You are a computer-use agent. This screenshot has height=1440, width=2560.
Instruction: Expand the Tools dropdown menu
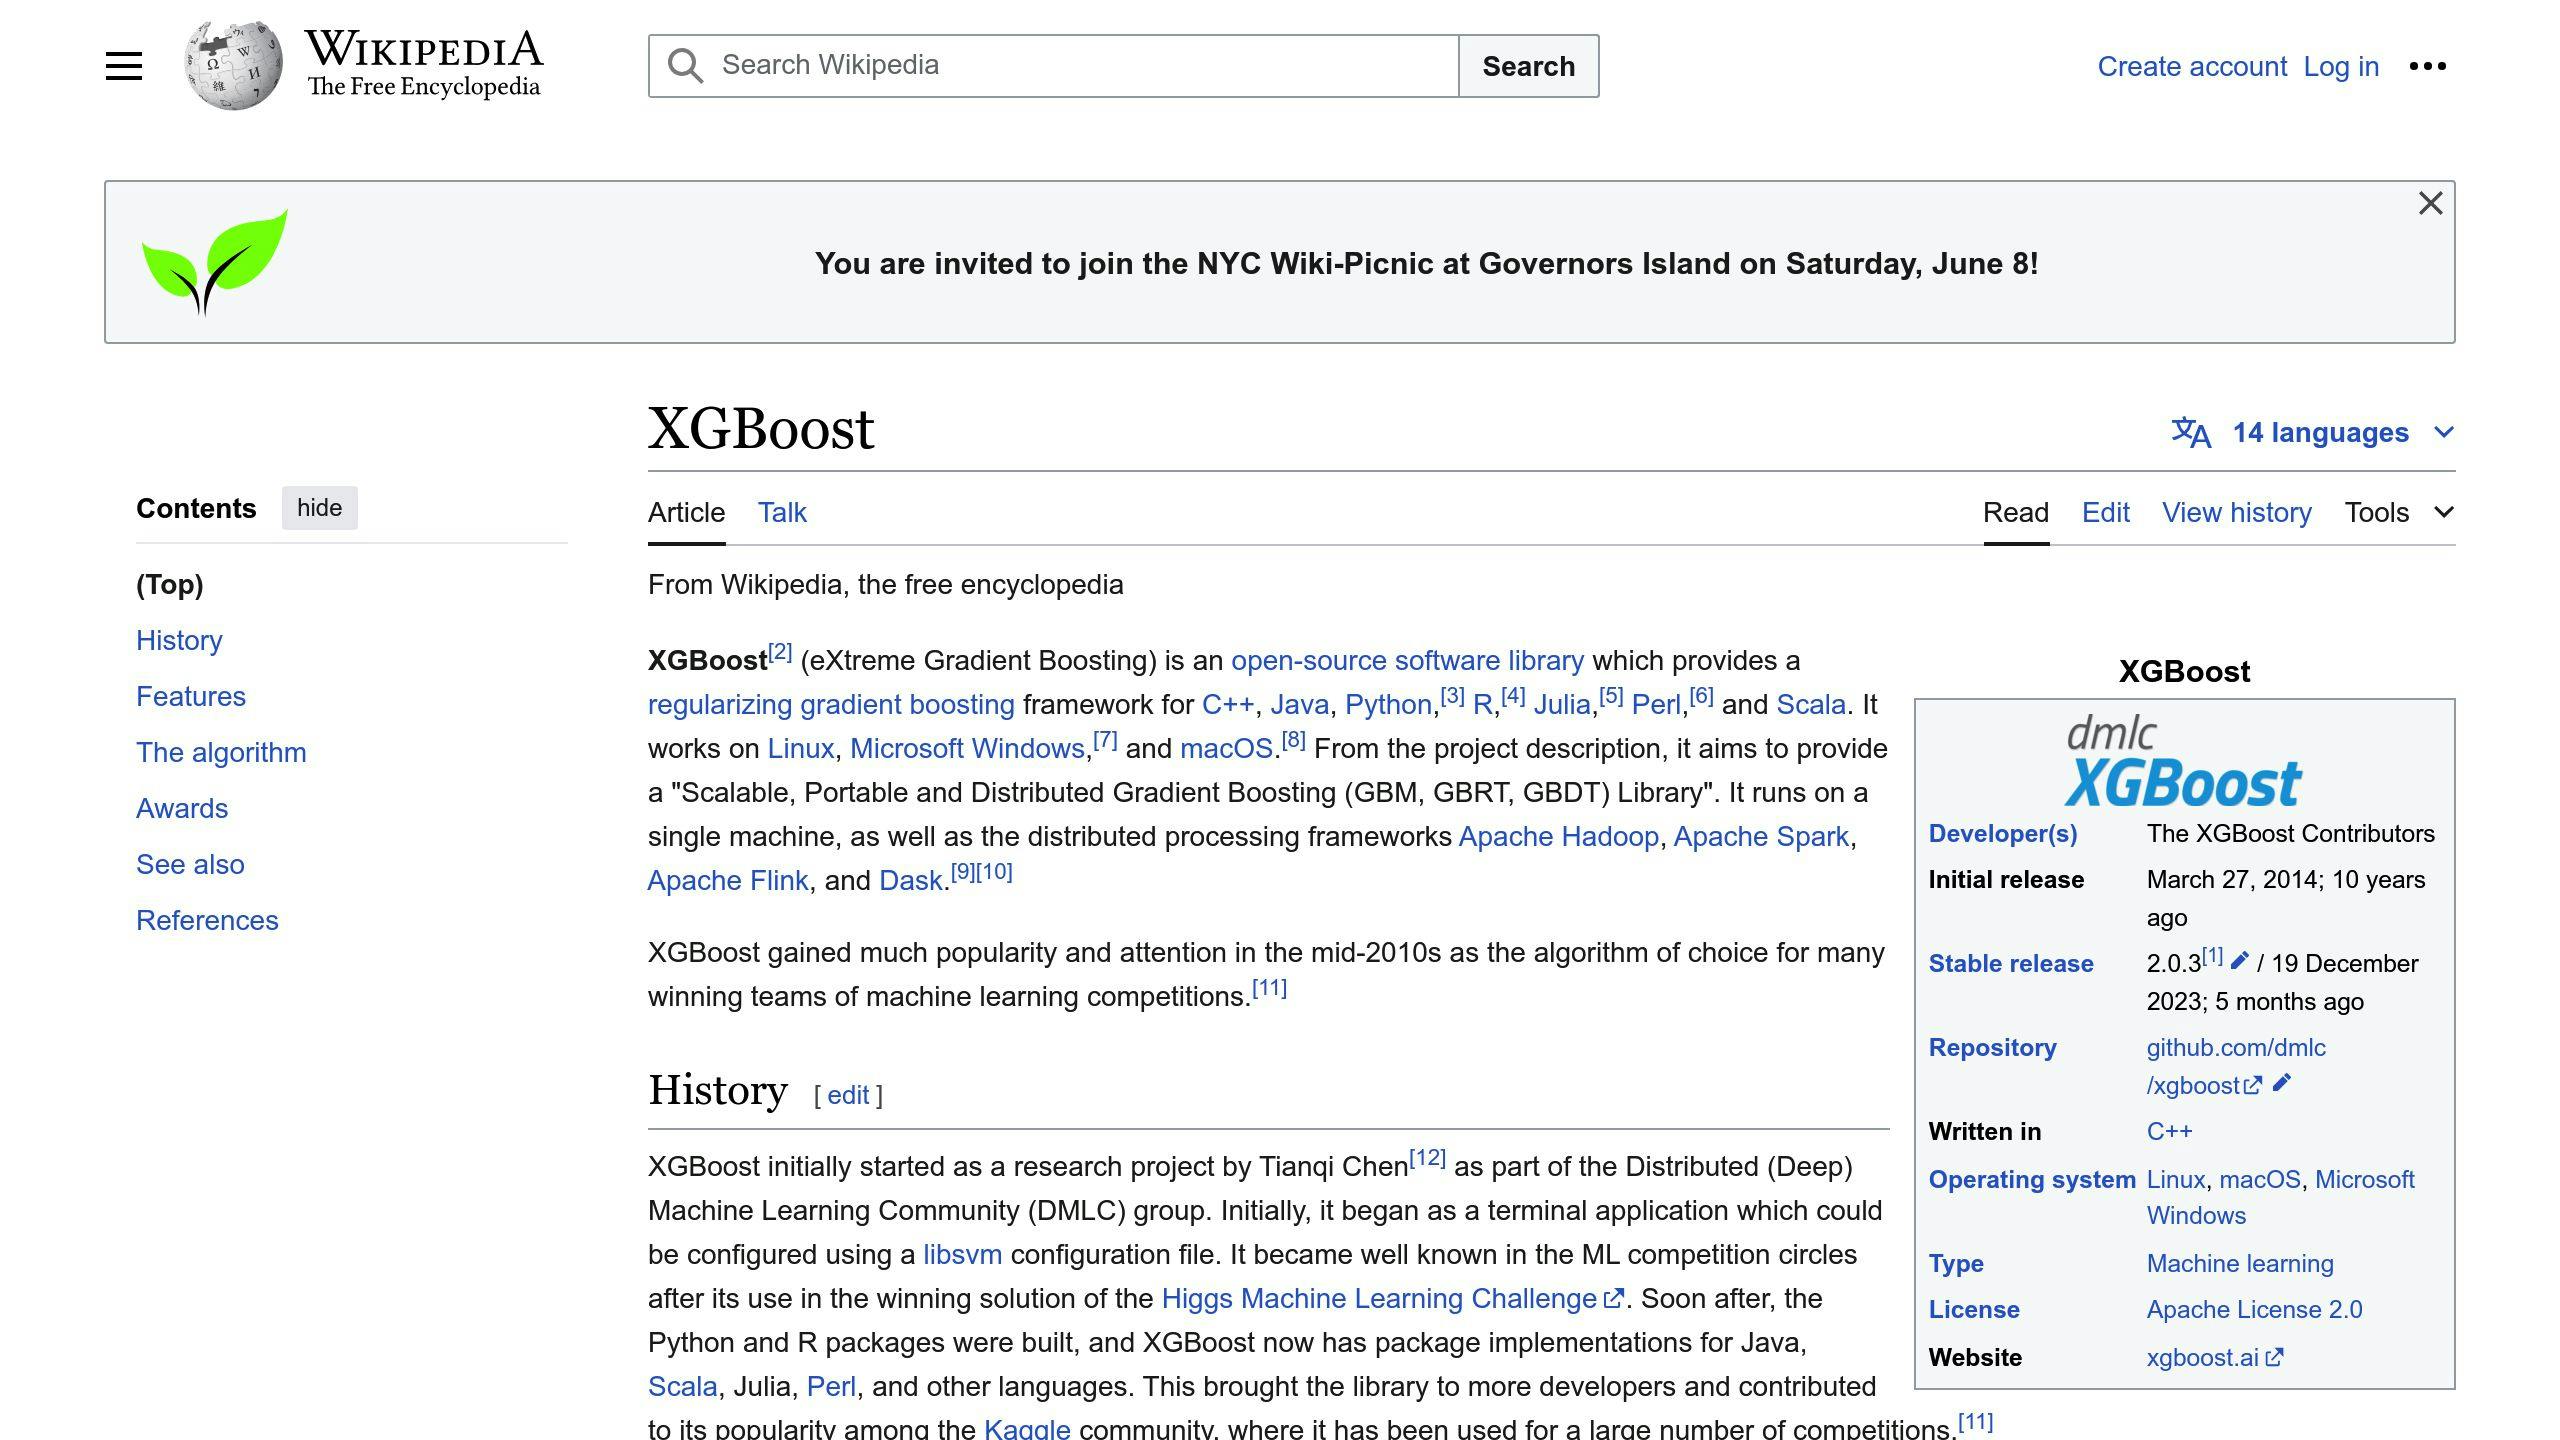2398,512
